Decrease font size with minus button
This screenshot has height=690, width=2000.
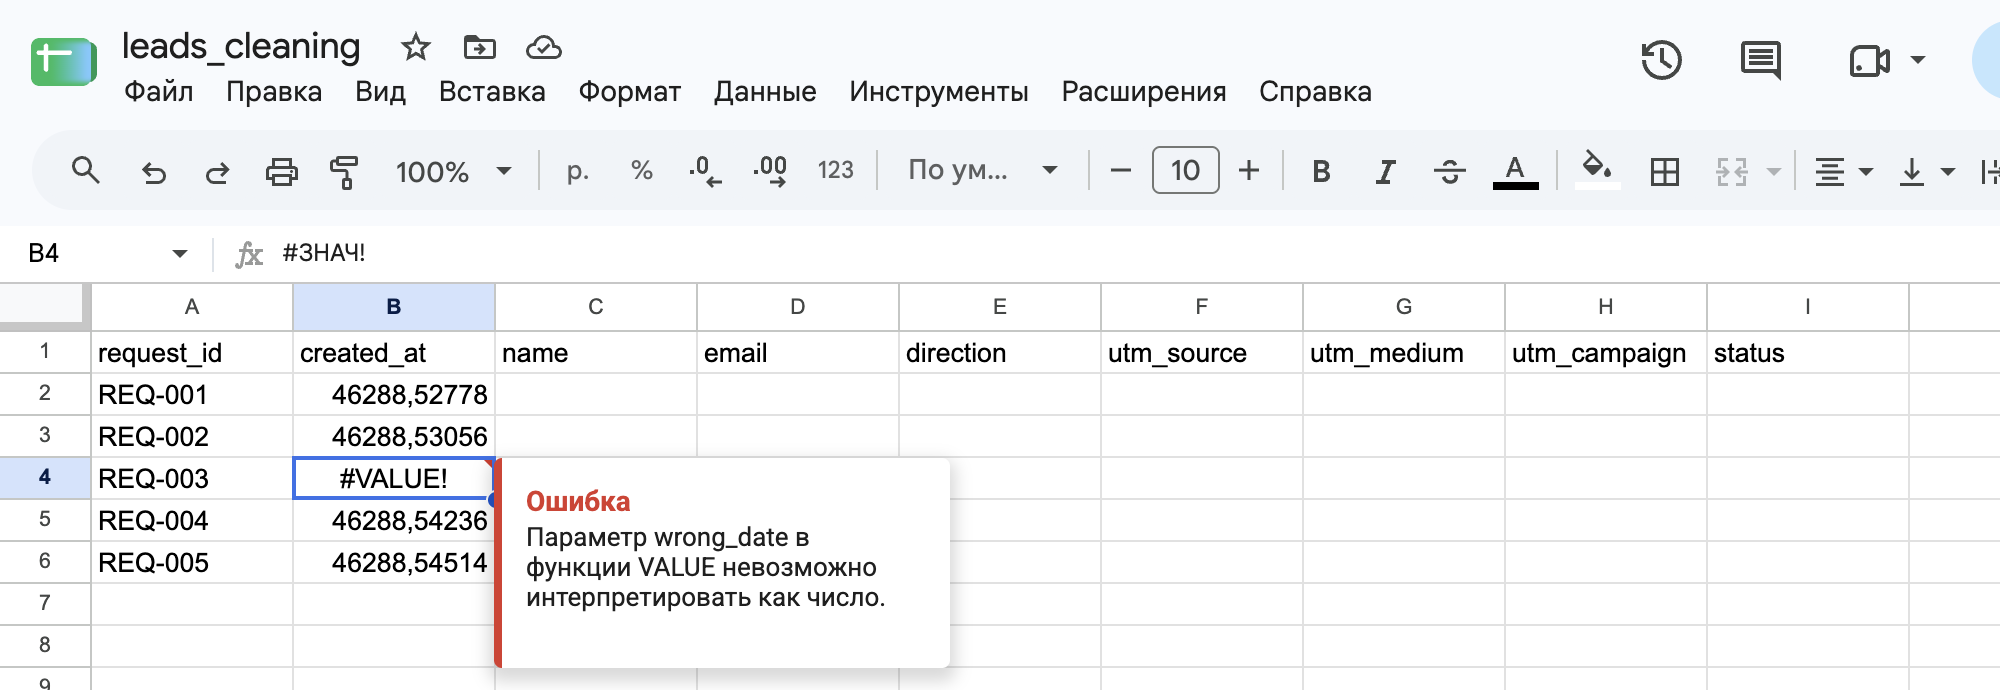point(1121,171)
